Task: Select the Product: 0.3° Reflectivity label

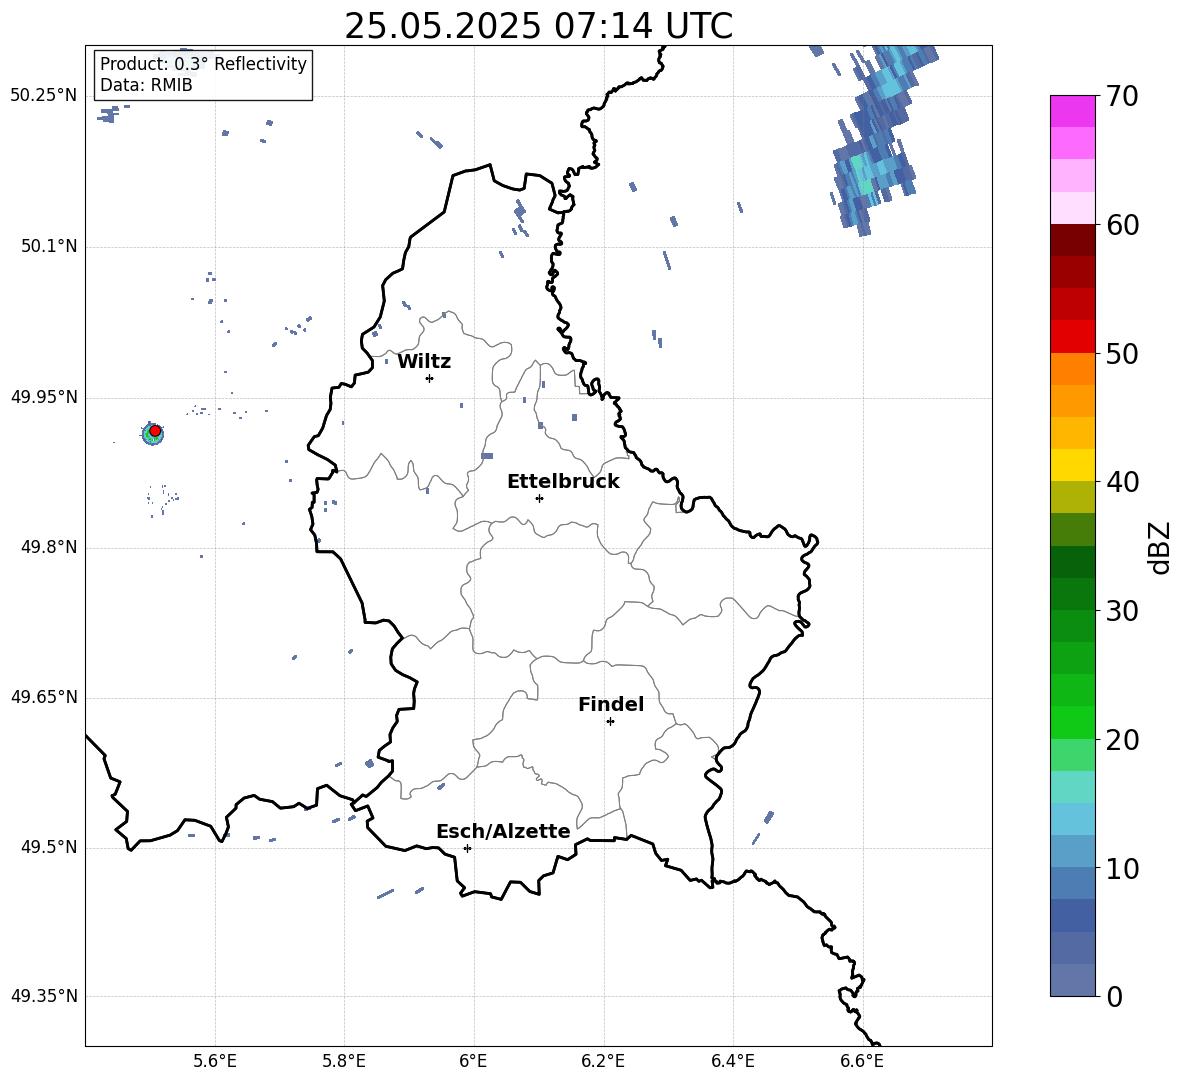Action: pyautogui.click(x=203, y=63)
